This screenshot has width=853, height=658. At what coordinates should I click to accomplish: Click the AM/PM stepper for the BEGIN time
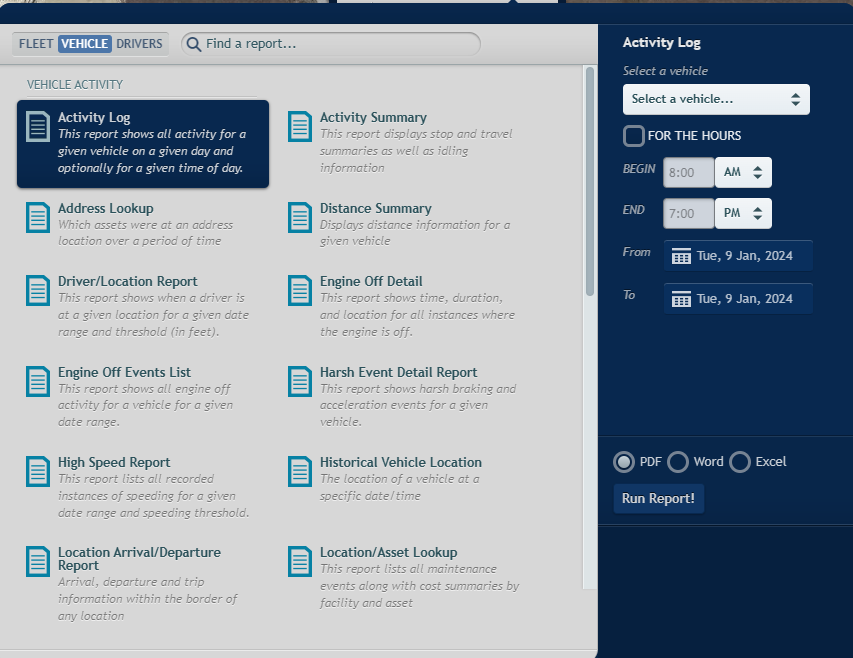[758, 172]
